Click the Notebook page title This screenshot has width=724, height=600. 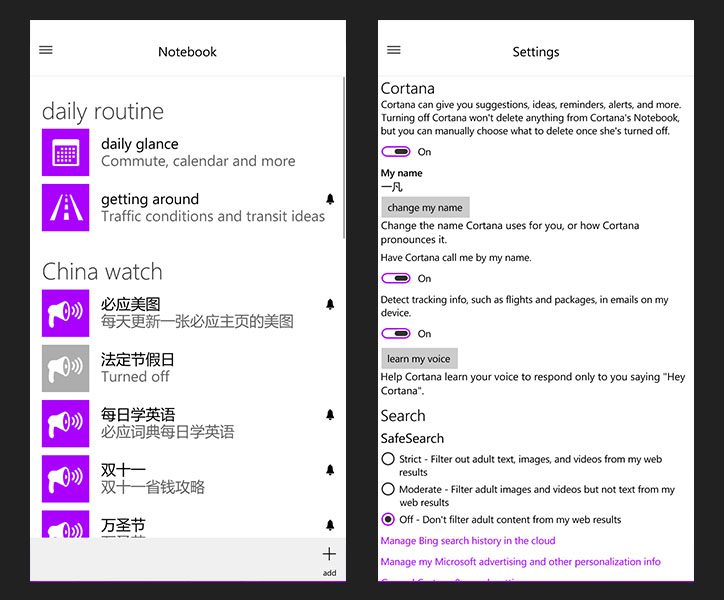[187, 52]
